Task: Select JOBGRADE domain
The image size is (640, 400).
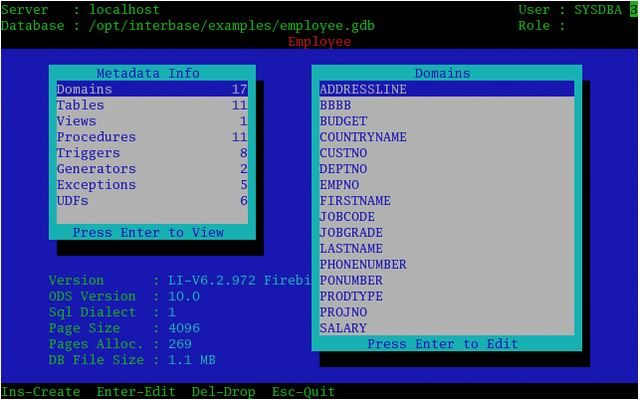Action: point(447,232)
